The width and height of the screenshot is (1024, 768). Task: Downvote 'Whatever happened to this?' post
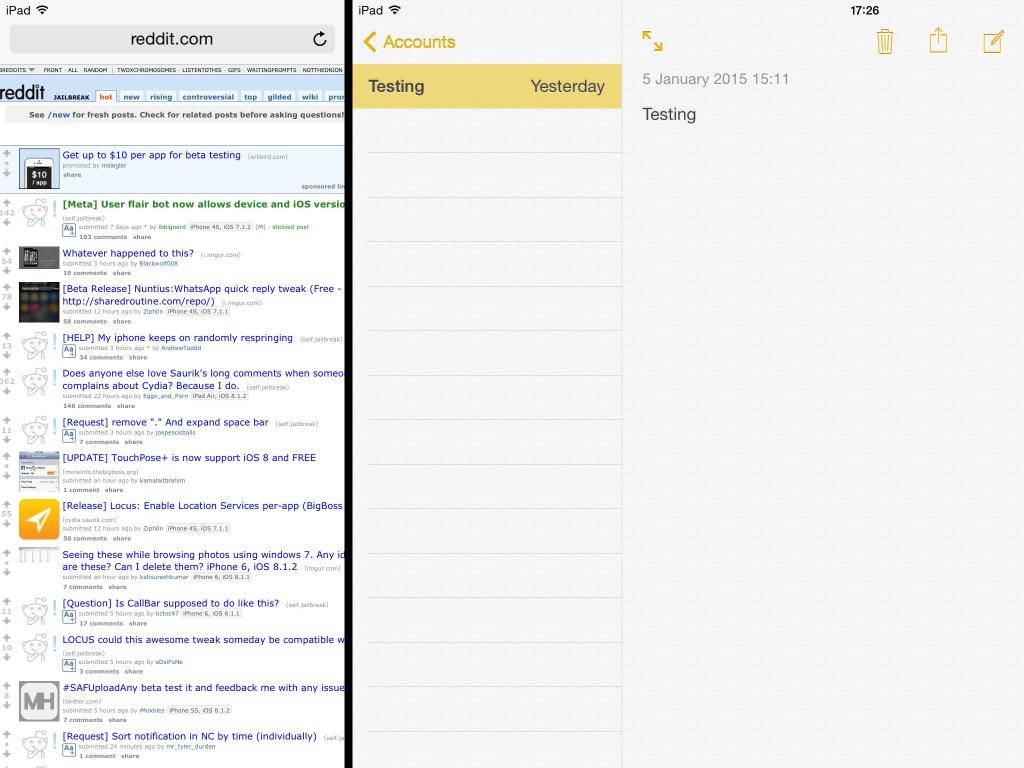pyautogui.click(x=7, y=270)
